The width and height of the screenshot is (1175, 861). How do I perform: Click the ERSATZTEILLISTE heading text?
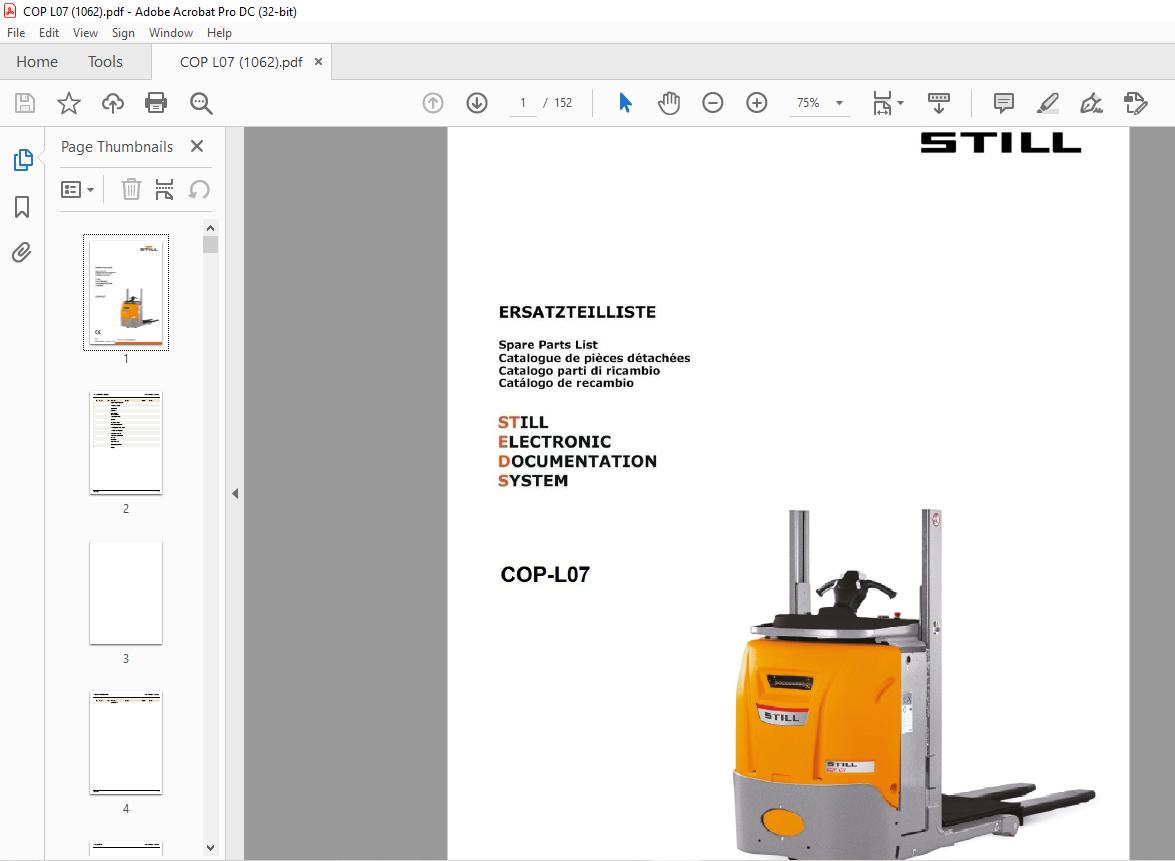click(577, 312)
